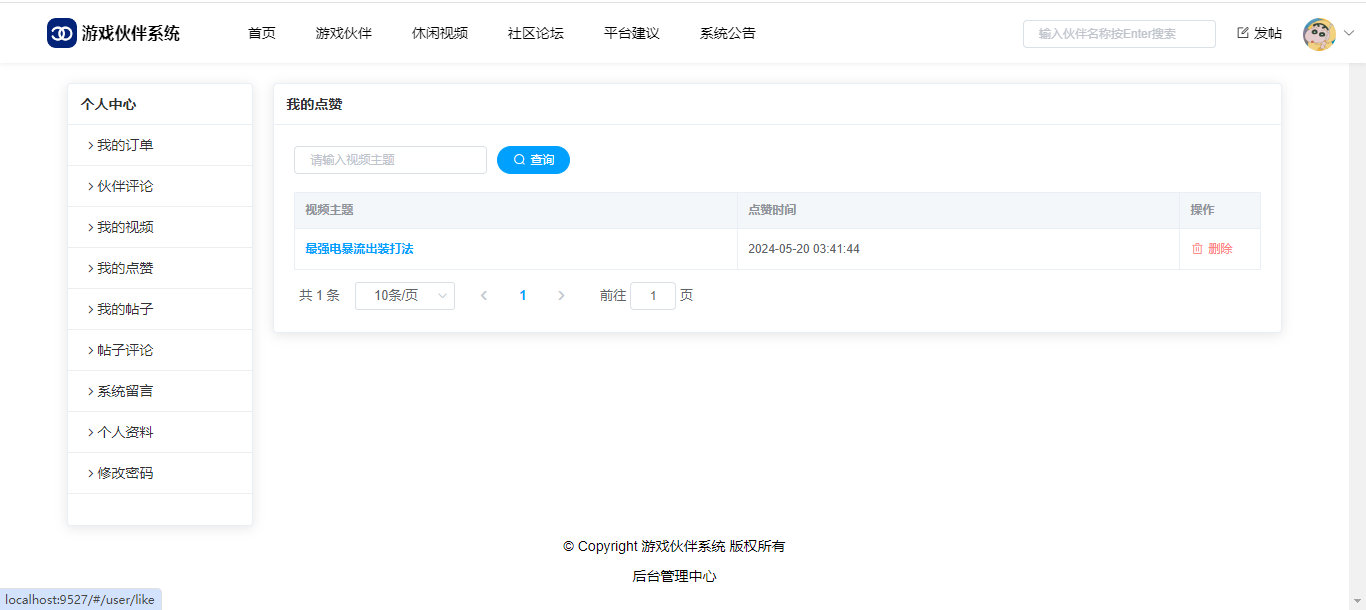This screenshot has height=610, width=1366.
Task: Click the 我的点赞 panel title
Action: coord(314,104)
